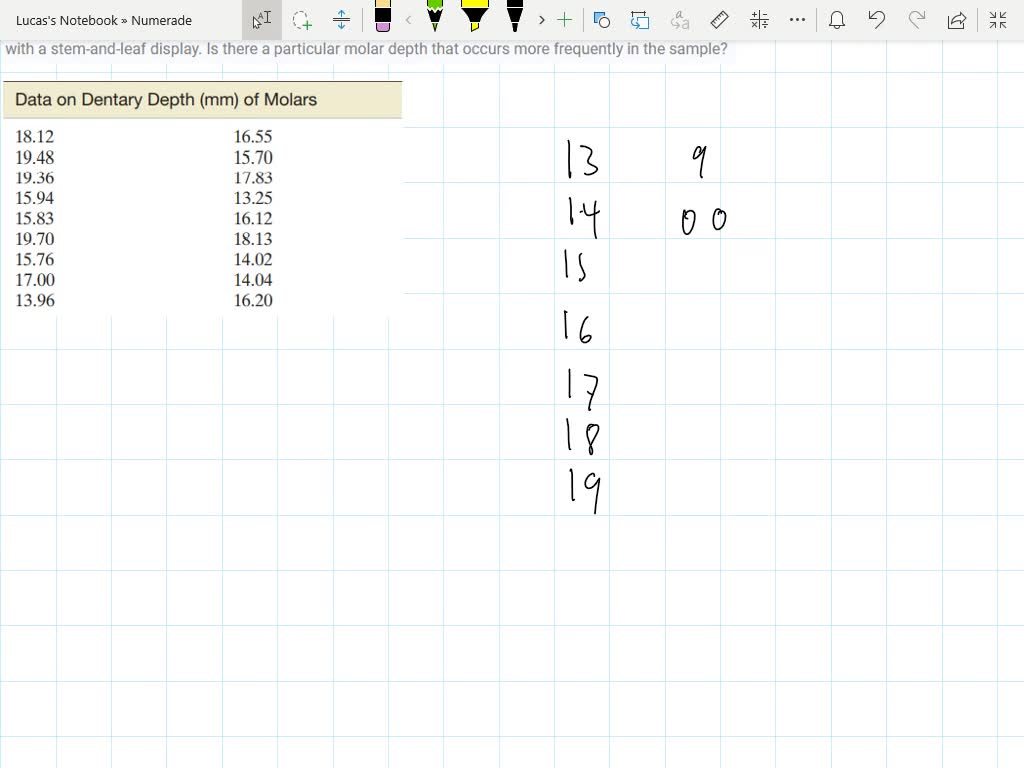The image size is (1024, 768).
Task: Activate the Insert Space tool
Action: tap(343, 20)
